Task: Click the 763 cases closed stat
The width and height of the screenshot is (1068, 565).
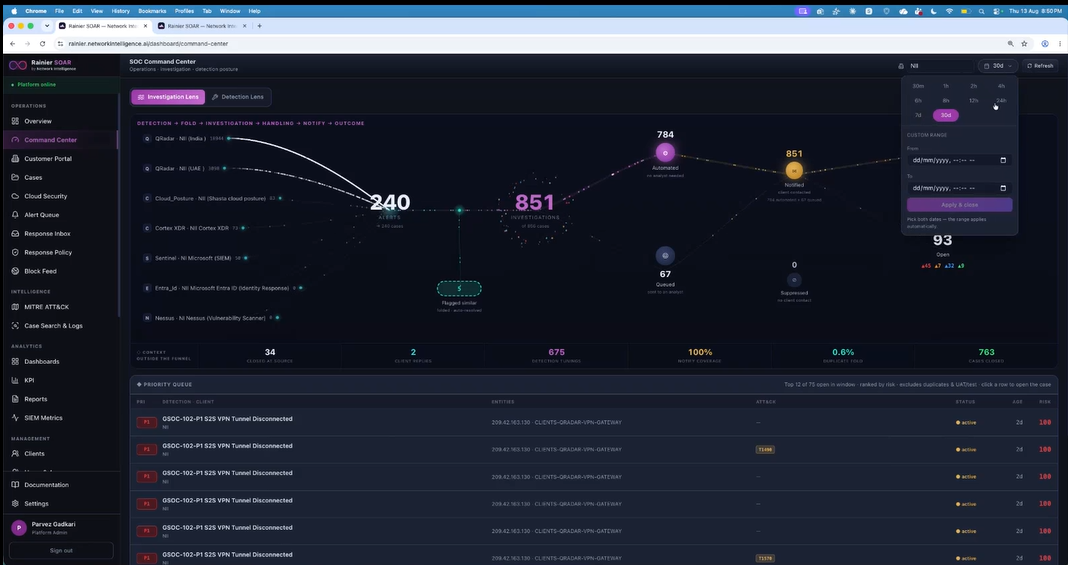Action: pyautogui.click(x=986, y=355)
